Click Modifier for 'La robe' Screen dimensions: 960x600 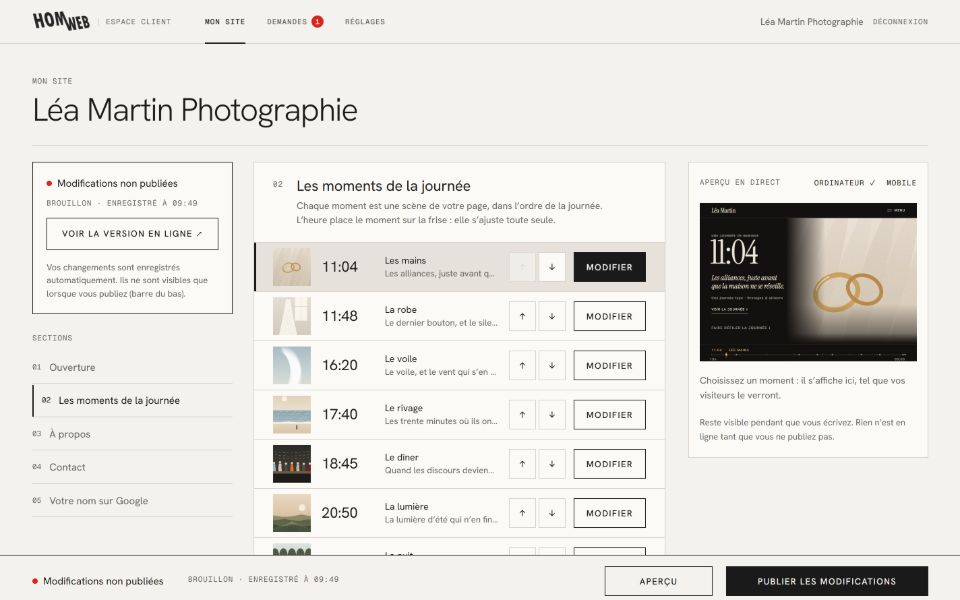(609, 317)
